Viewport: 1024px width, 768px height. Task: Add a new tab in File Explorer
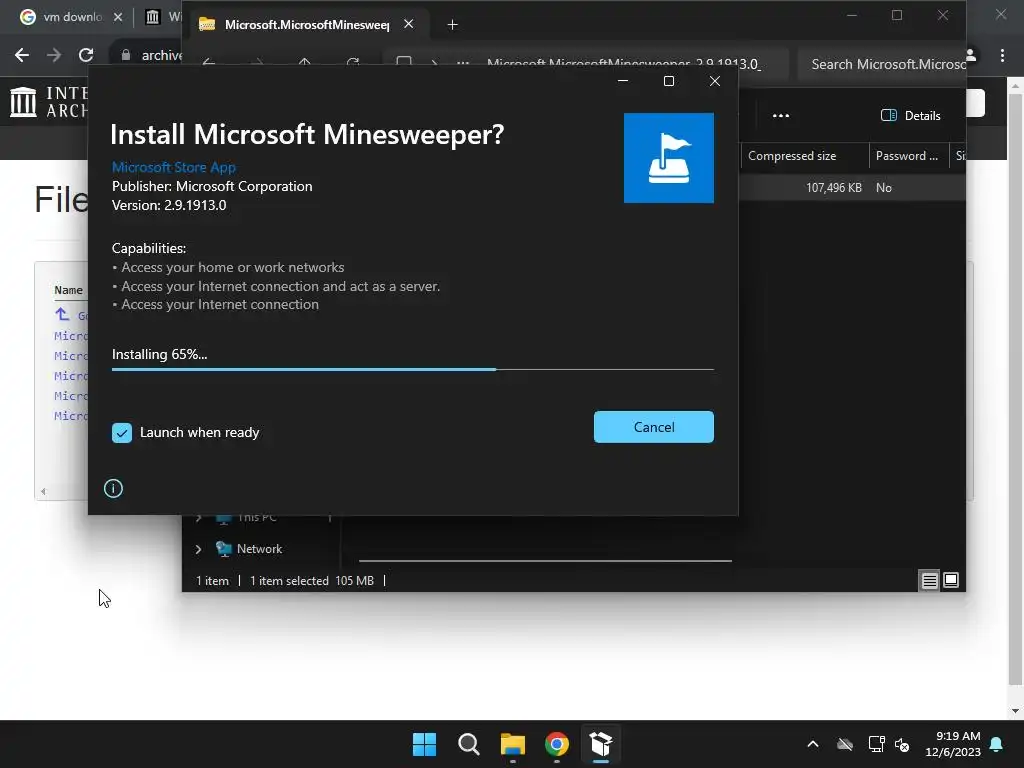(453, 25)
